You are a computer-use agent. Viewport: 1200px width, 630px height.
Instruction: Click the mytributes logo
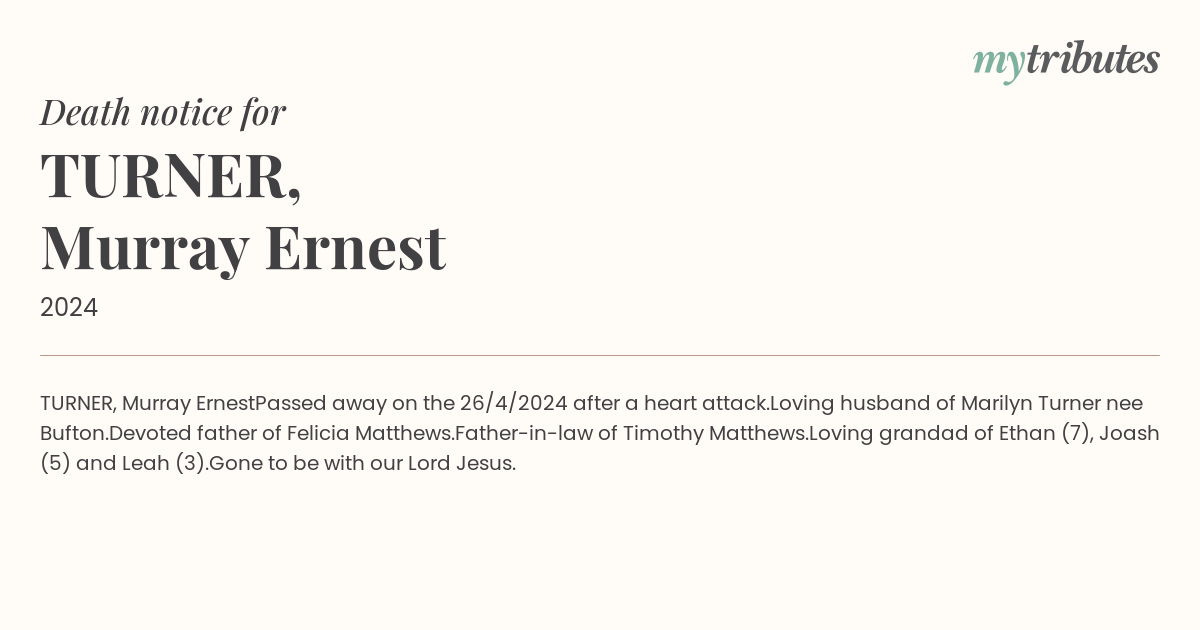tap(1066, 61)
